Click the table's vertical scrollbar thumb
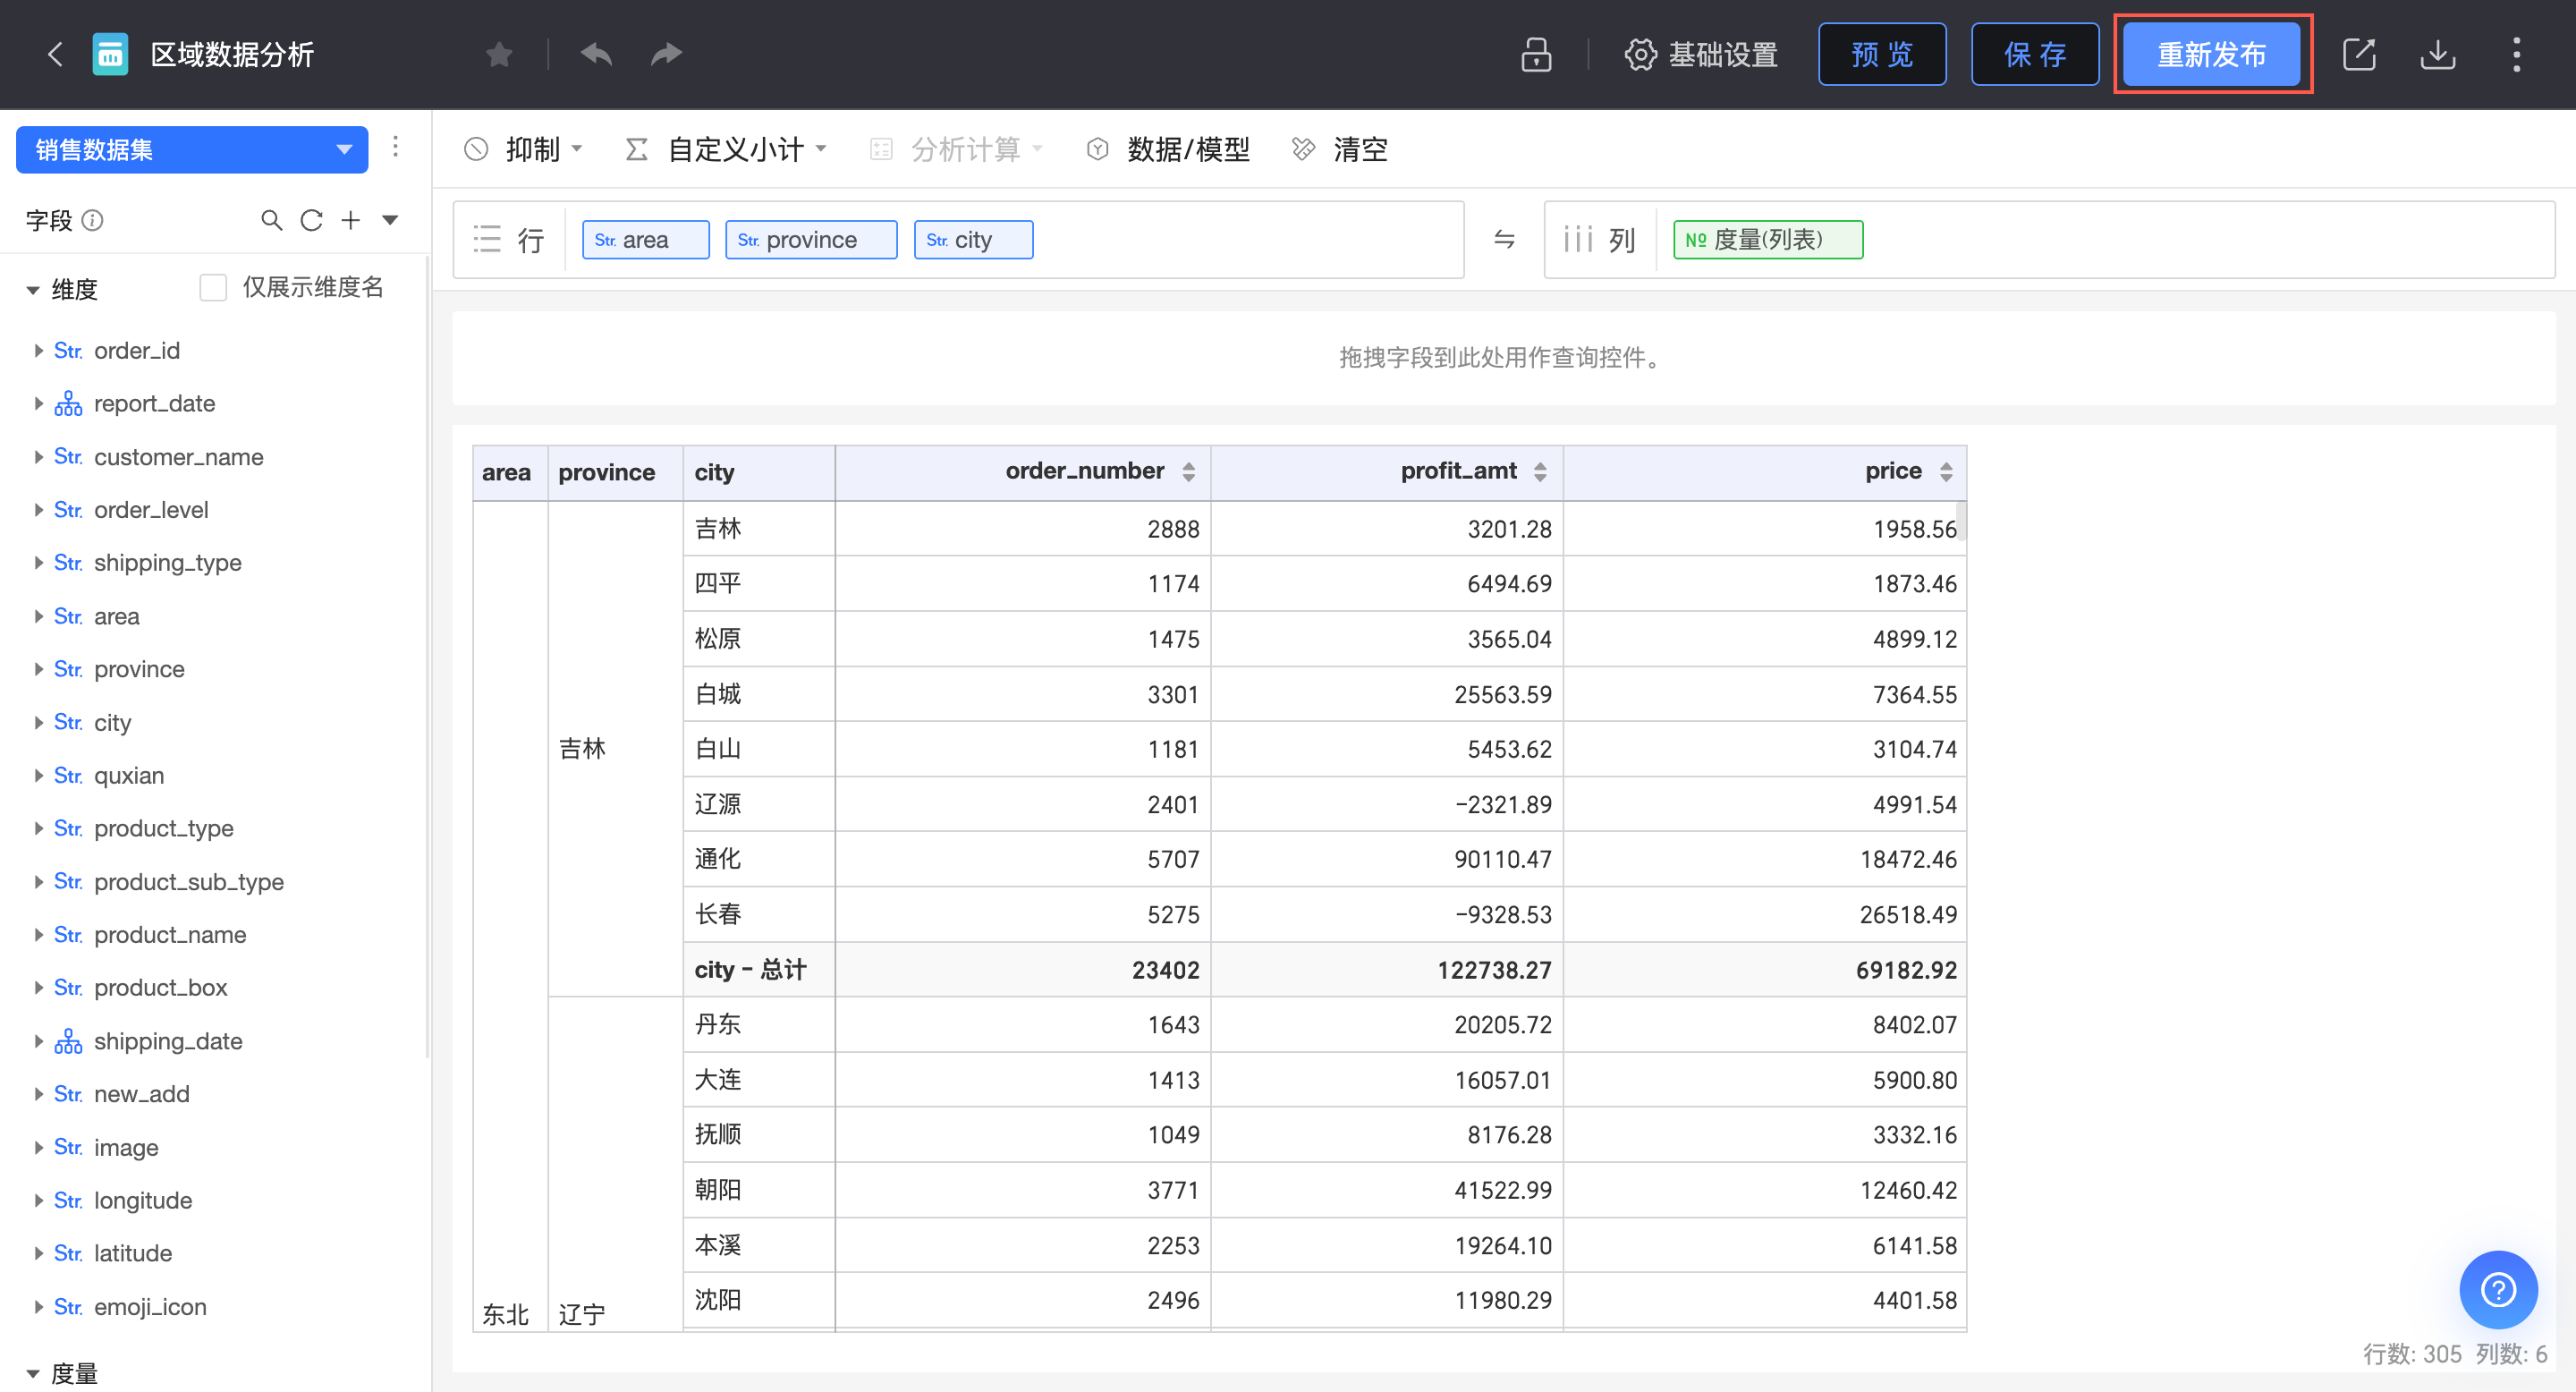 1961,520
